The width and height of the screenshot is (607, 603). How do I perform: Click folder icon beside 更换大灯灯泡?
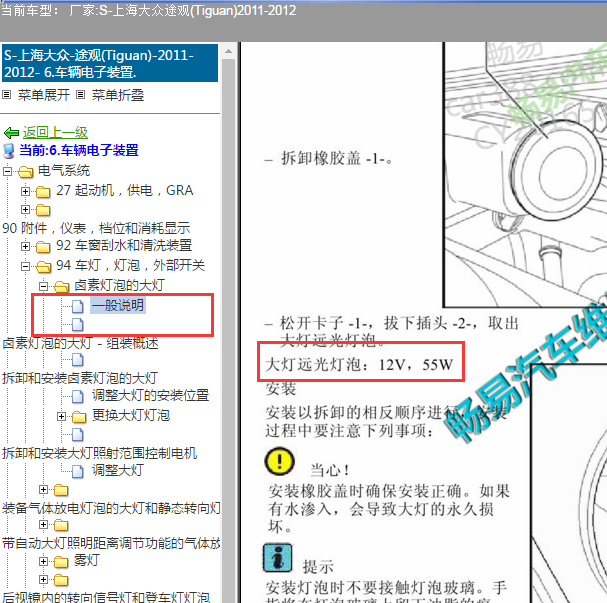[x=79, y=417]
